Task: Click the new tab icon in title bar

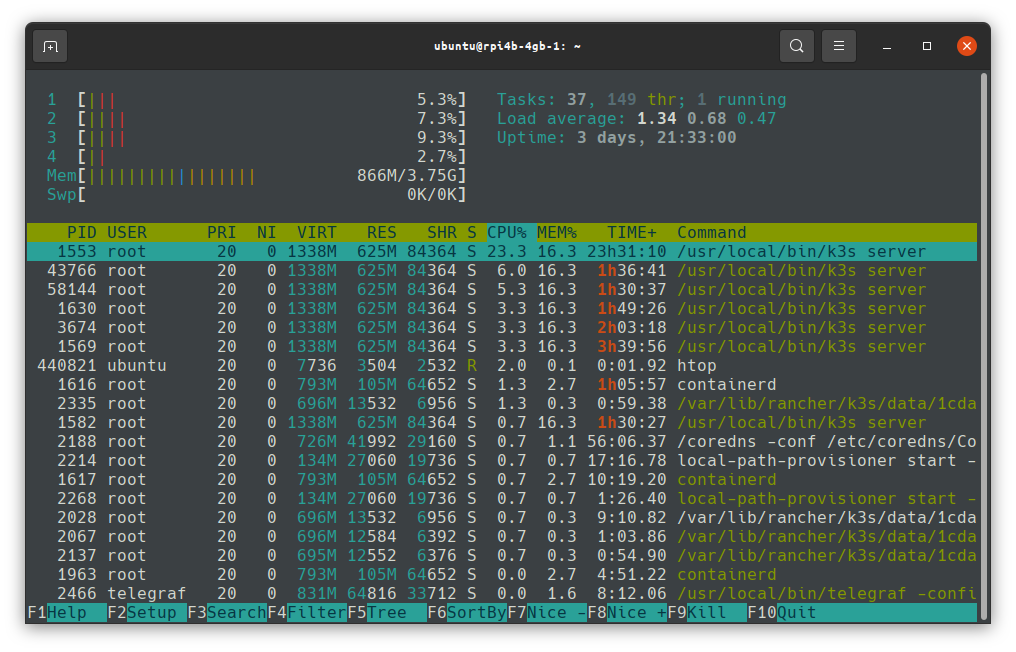Action: tap(50, 46)
